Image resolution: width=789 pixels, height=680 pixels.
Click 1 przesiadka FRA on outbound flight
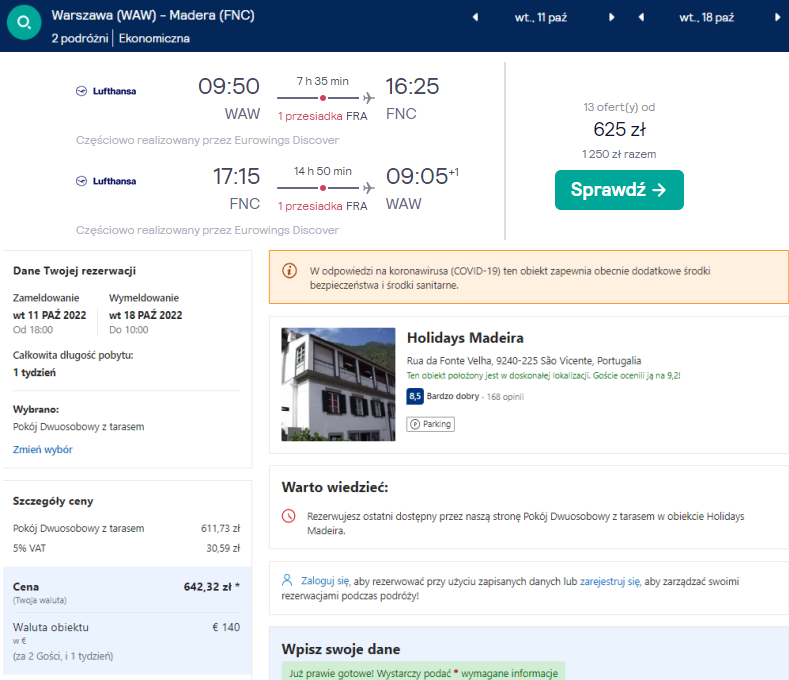(x=323, y=116)
